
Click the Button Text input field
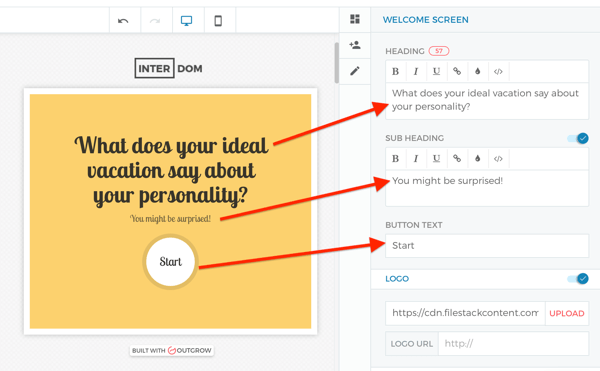pyautogui.click(x=487, y=246)
